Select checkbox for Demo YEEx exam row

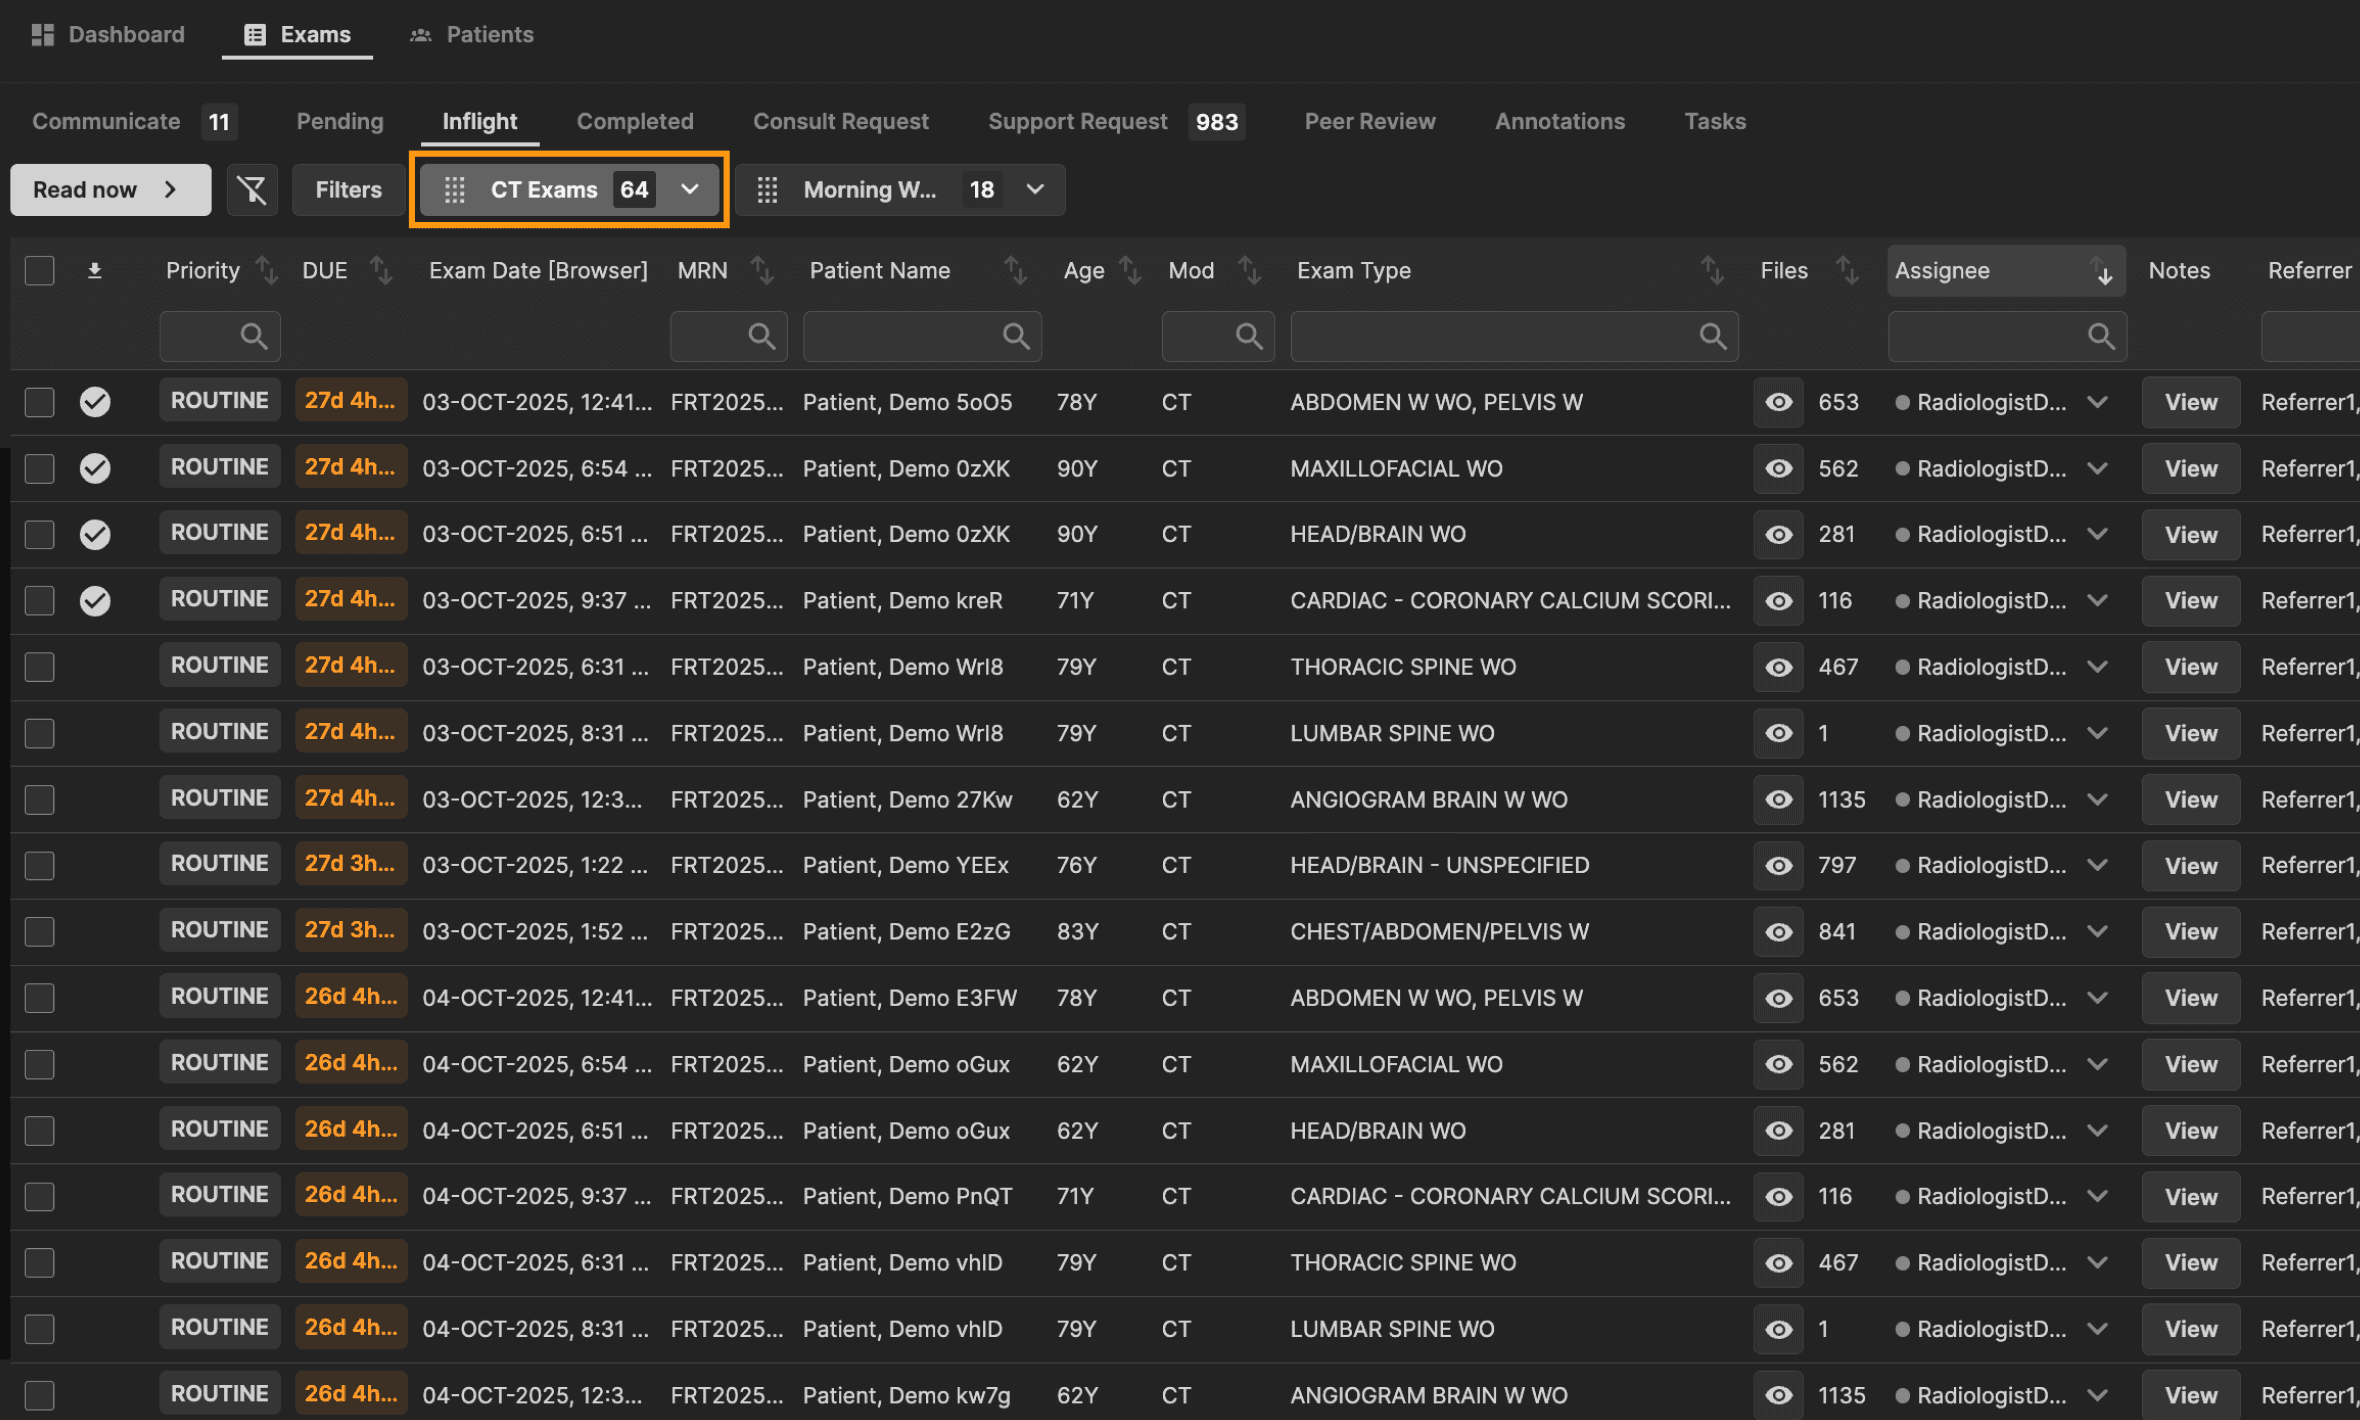[x=40, y=865]
